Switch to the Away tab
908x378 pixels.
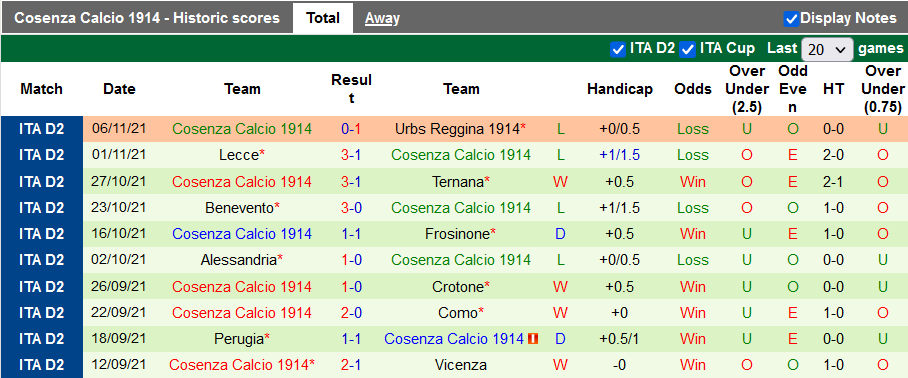tap(382, 19)
